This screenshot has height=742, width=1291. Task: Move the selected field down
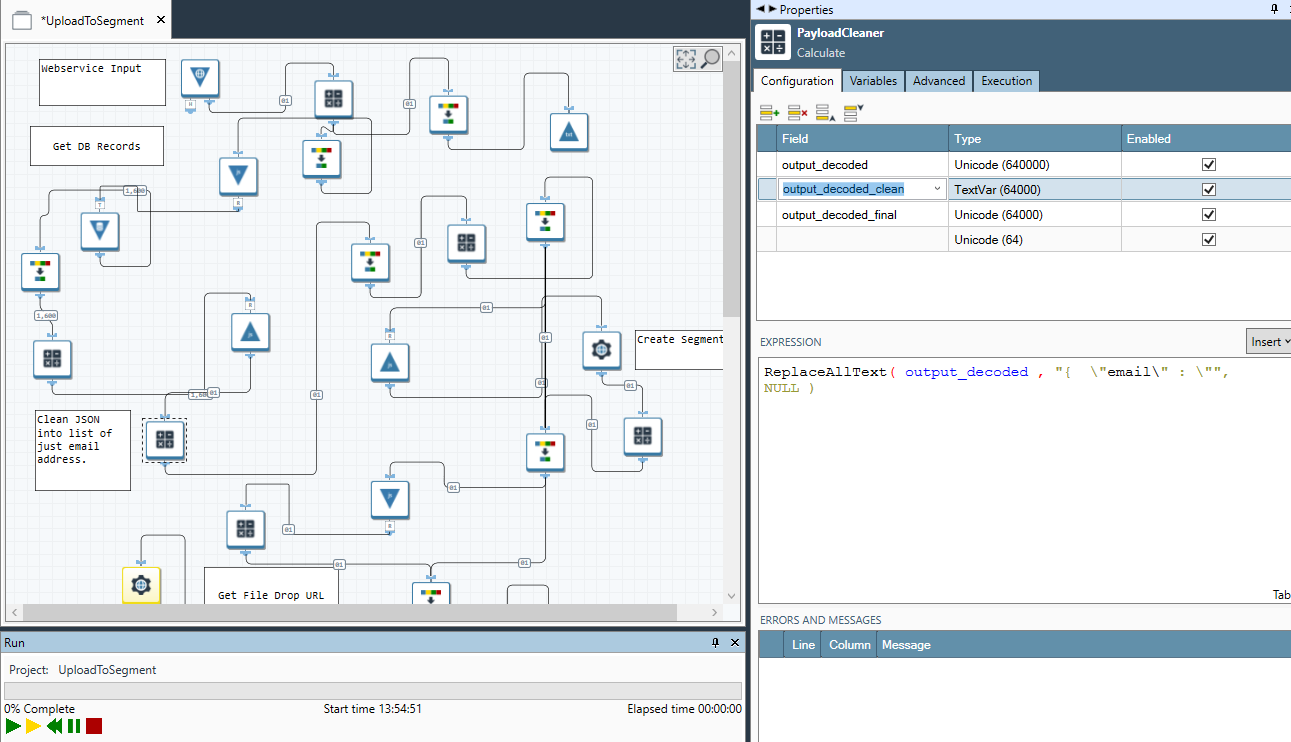pos(853,113)
